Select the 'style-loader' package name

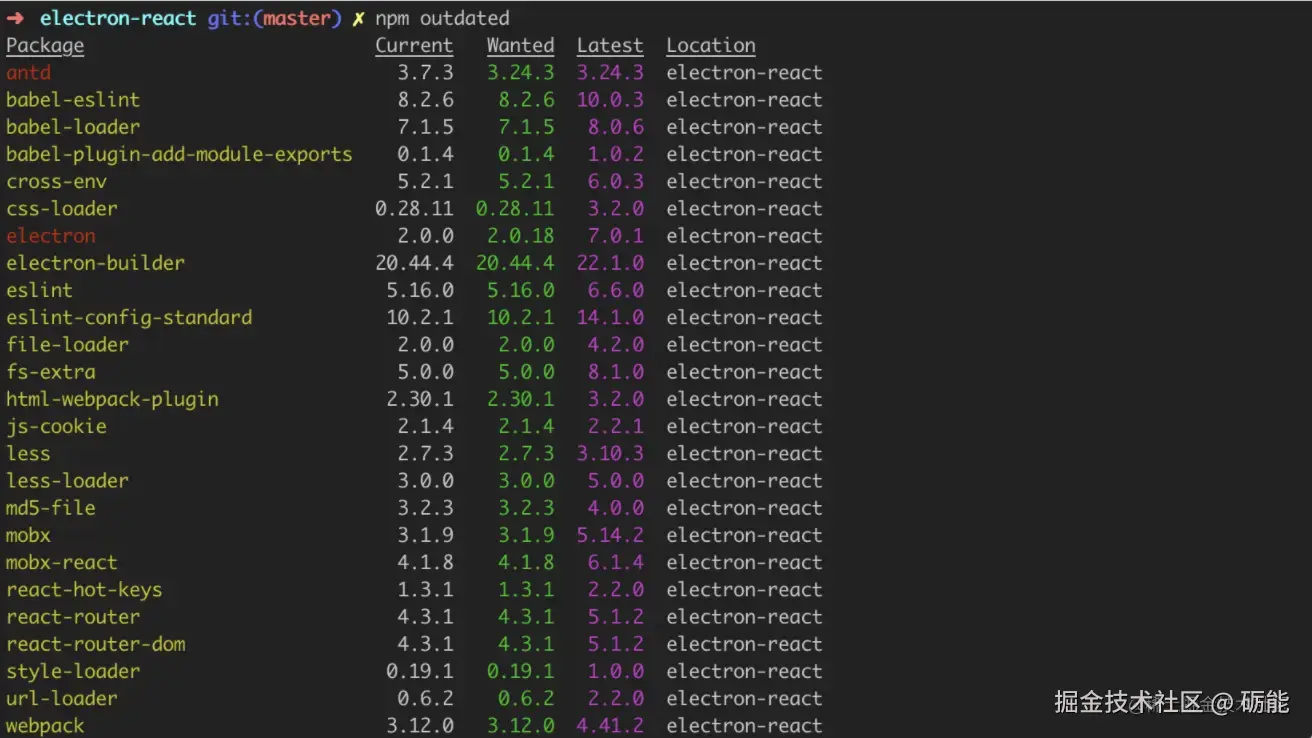(x=73, y=671)
